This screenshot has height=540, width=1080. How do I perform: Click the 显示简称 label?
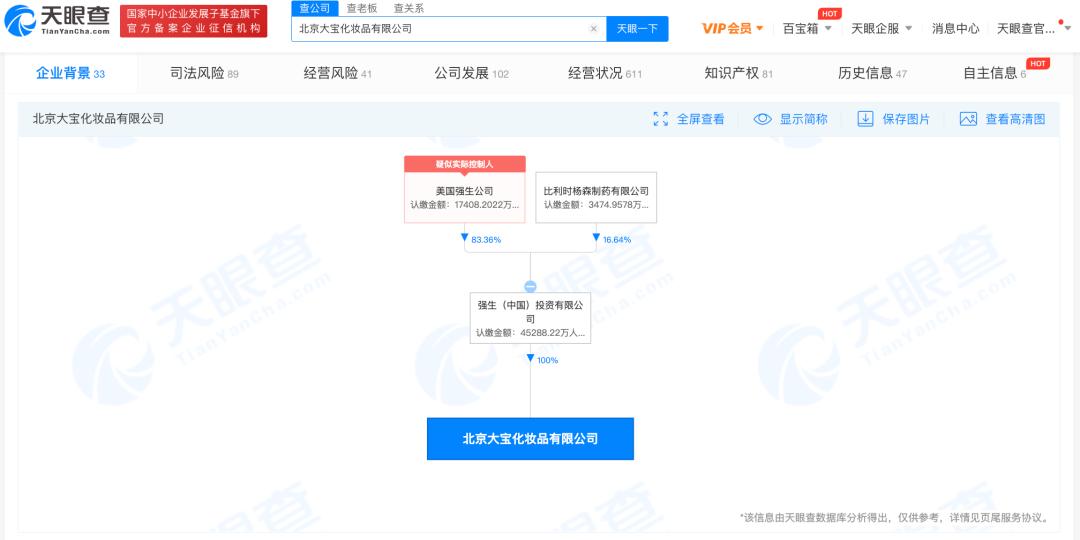pos(803,119)
